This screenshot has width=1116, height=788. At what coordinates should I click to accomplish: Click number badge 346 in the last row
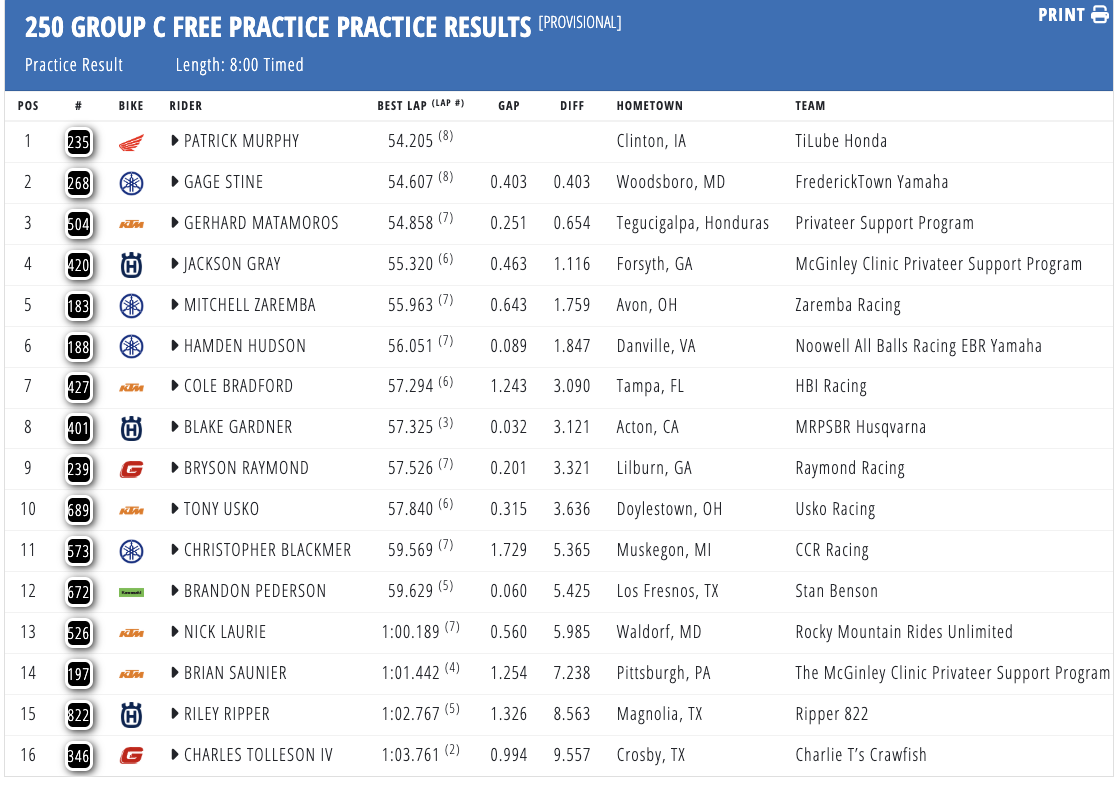[x=79, y=755]
